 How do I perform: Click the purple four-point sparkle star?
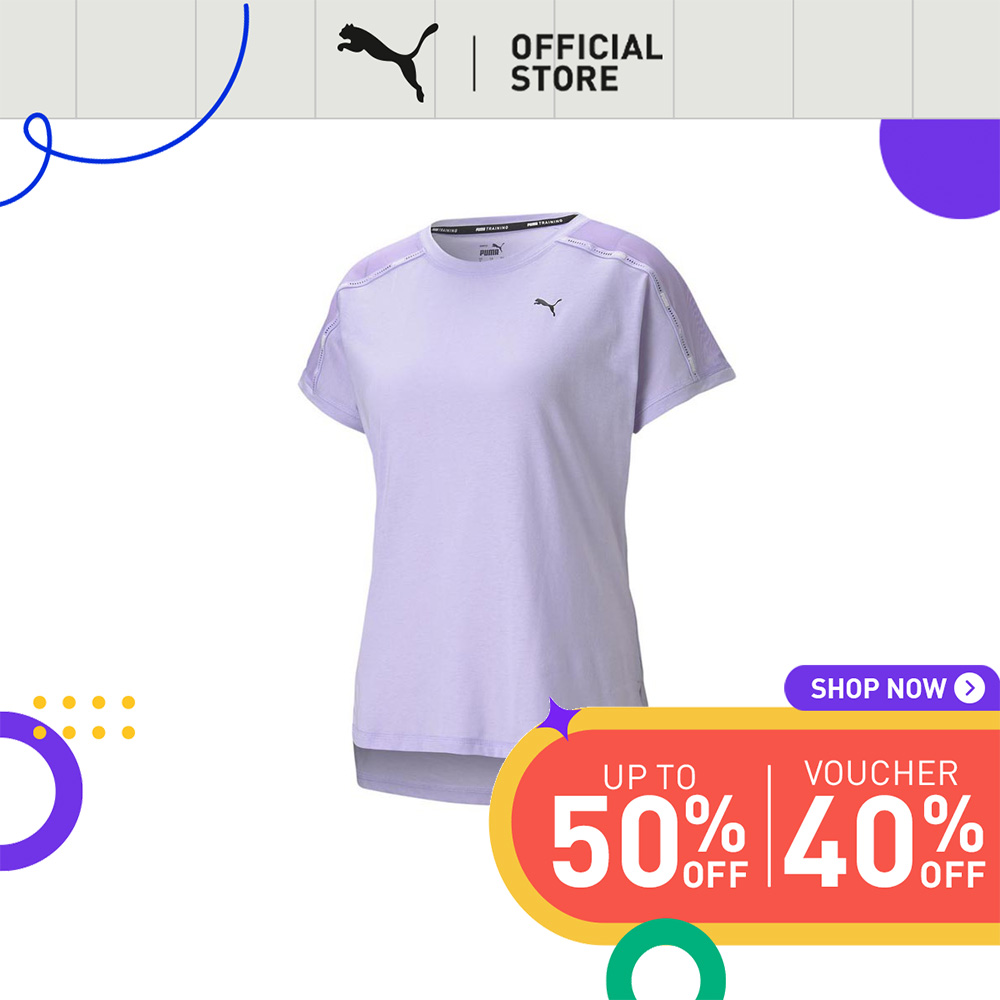click(556, 719)
